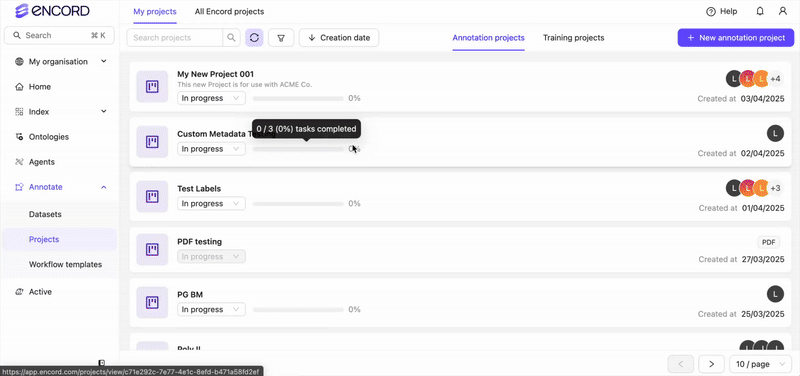Click the +3 collaborators badge on Test Labels

(776, 188)
